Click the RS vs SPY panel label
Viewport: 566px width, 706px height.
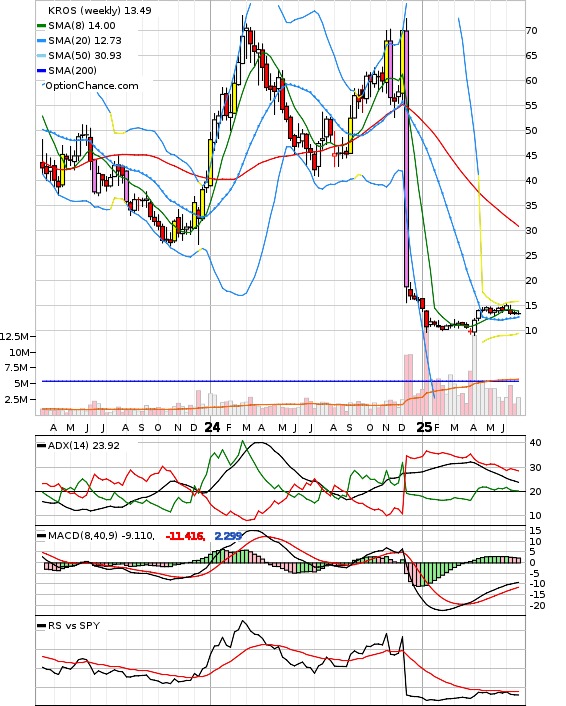pos(74,626)
